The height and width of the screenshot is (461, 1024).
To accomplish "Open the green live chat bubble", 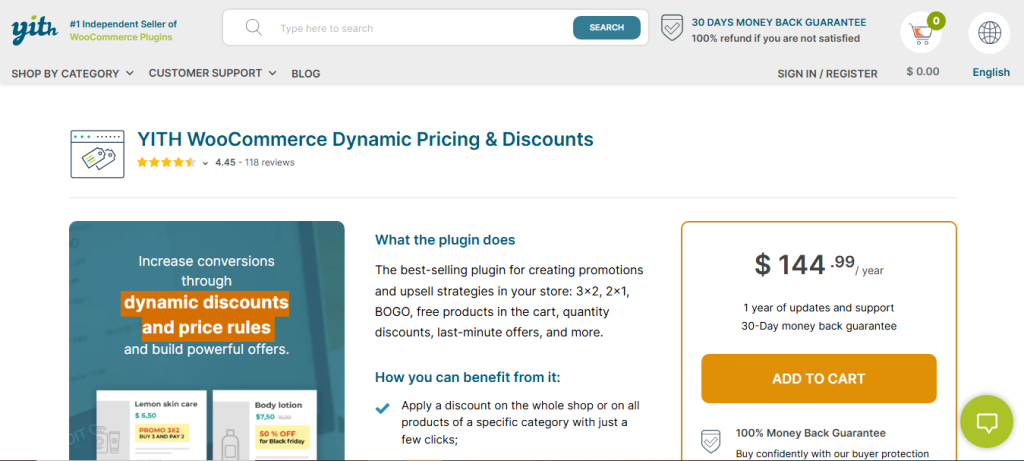I will click(x=987, y=421).
